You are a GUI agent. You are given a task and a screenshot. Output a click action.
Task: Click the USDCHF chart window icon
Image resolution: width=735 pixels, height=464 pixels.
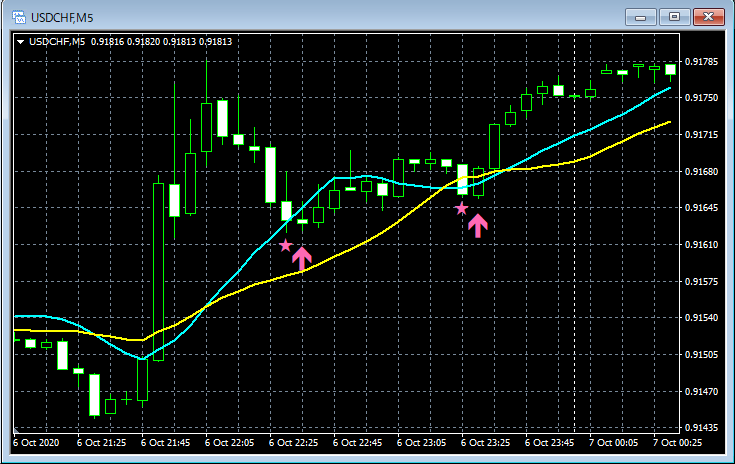[x=19, y=17]
